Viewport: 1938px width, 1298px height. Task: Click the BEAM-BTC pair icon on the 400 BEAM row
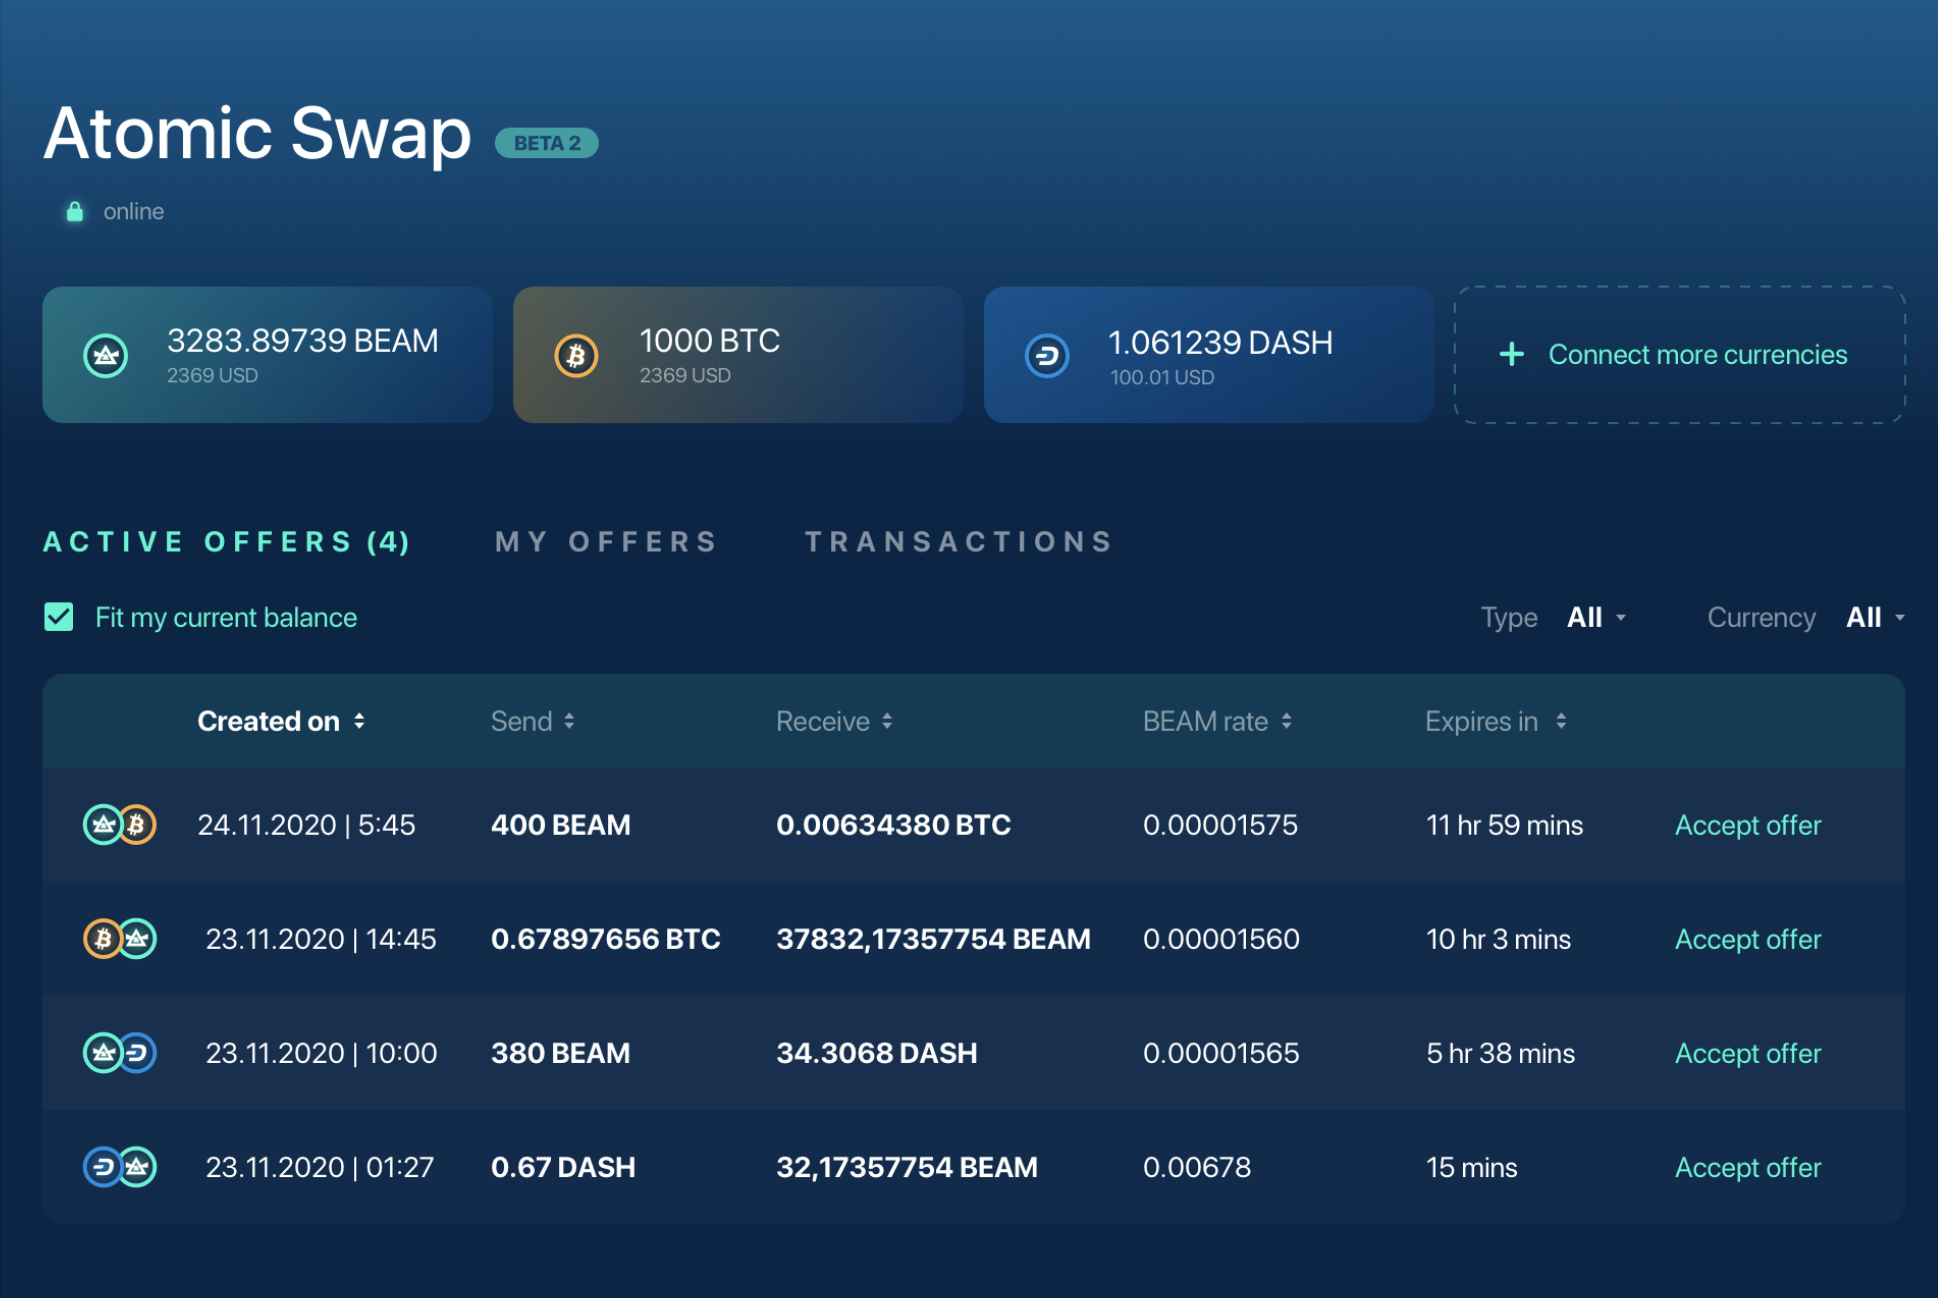[x=119, y=825]
